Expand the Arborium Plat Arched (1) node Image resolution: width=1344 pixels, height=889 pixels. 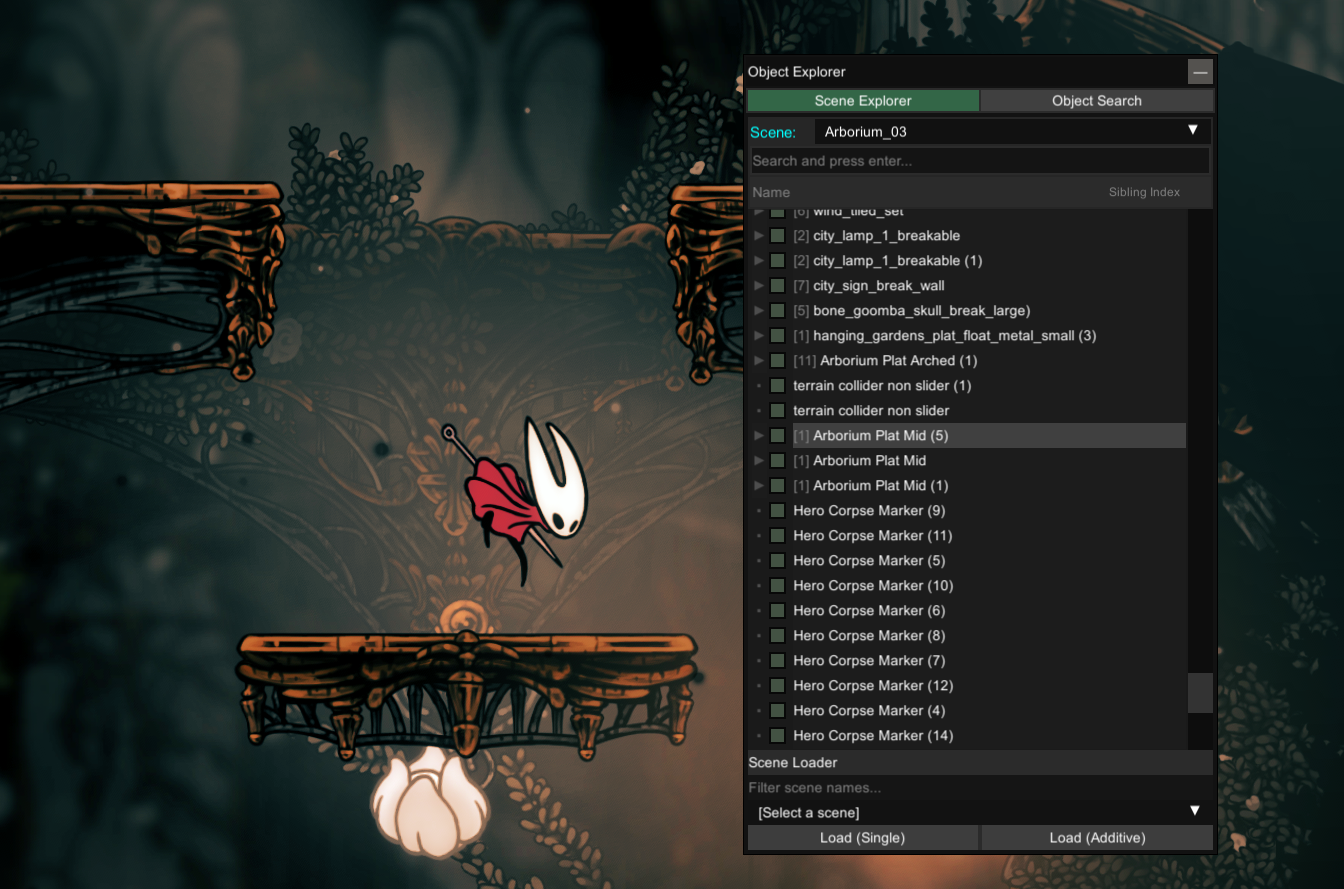[759, 361]
